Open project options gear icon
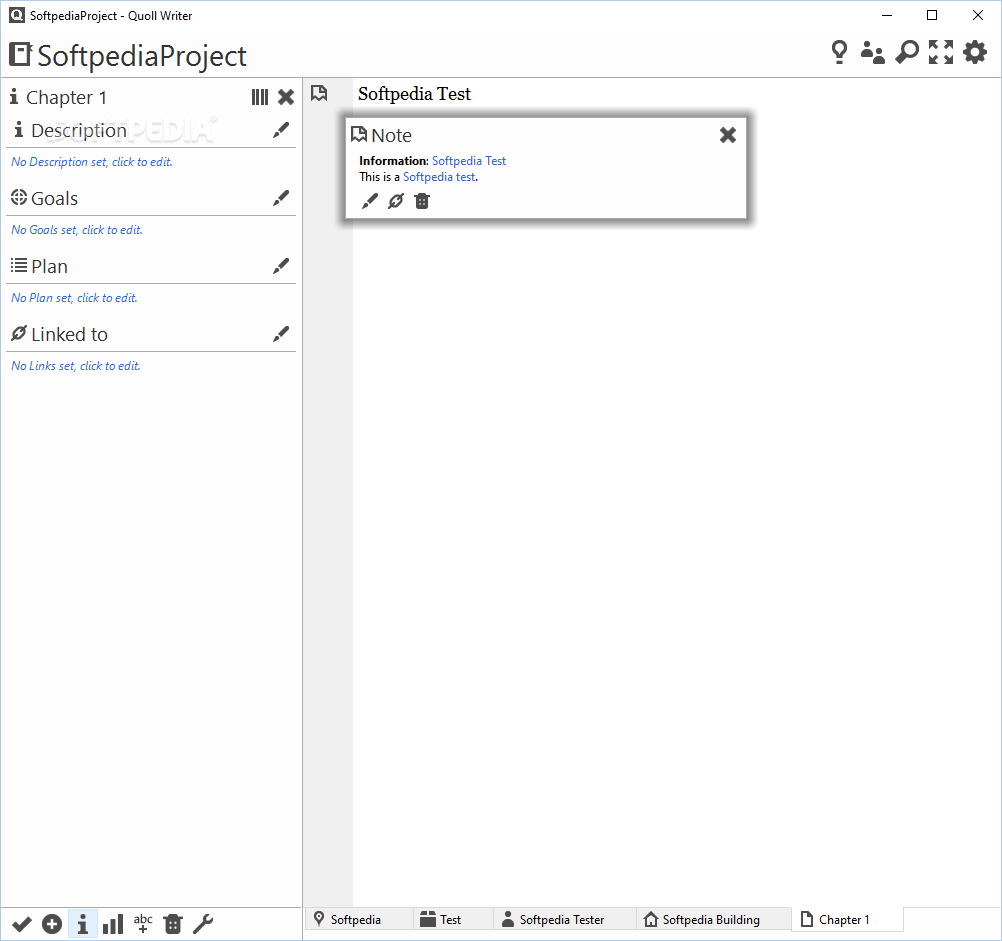 (975, 52)
